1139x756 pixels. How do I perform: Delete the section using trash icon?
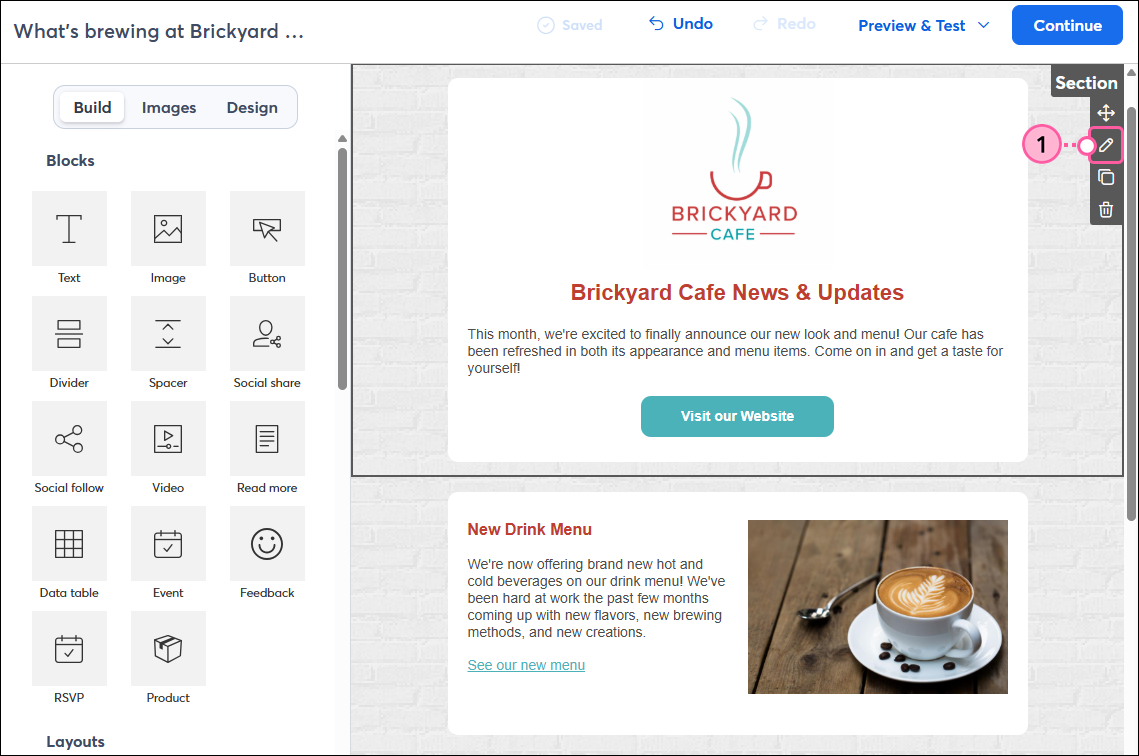point(1106,209)
